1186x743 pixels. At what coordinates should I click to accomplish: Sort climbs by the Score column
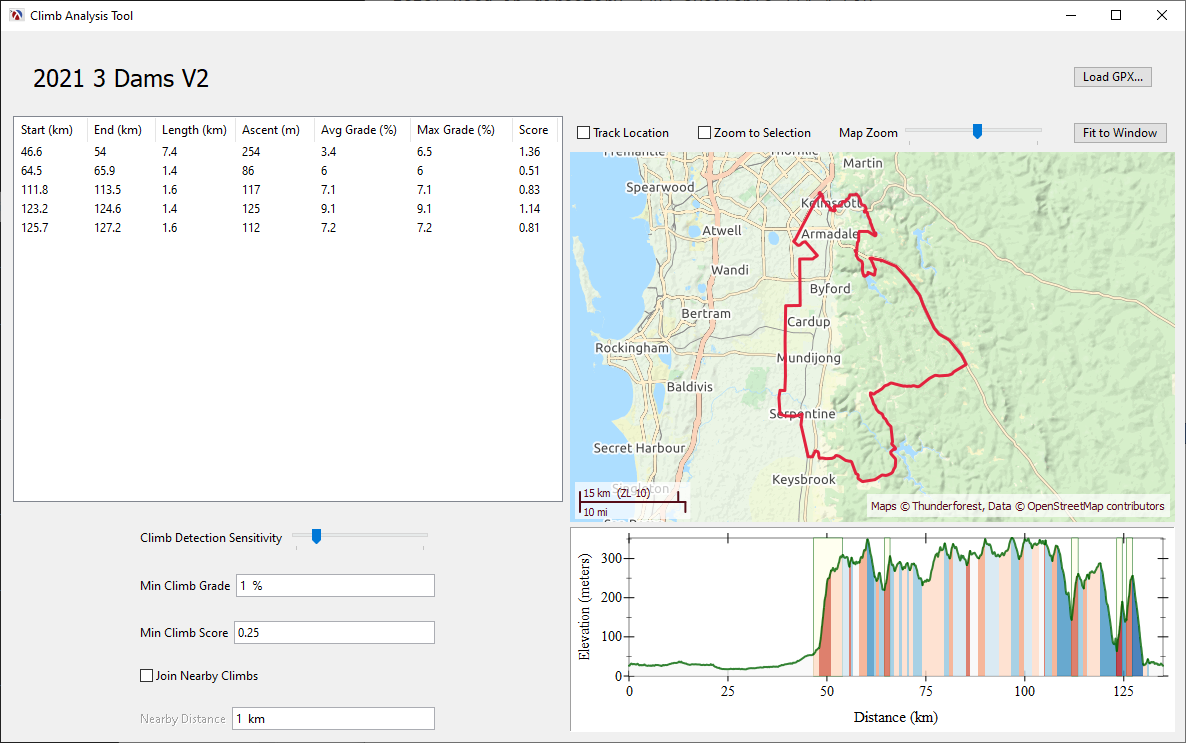pyautogui.click(x=534, y=129)
